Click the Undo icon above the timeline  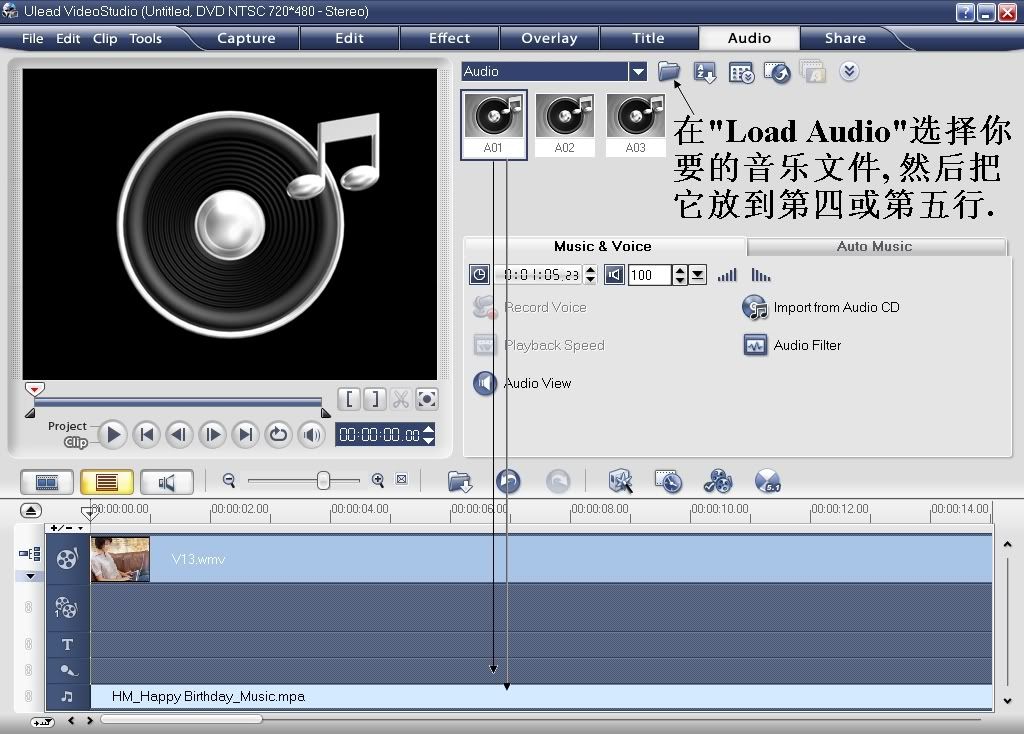[508, 481]
